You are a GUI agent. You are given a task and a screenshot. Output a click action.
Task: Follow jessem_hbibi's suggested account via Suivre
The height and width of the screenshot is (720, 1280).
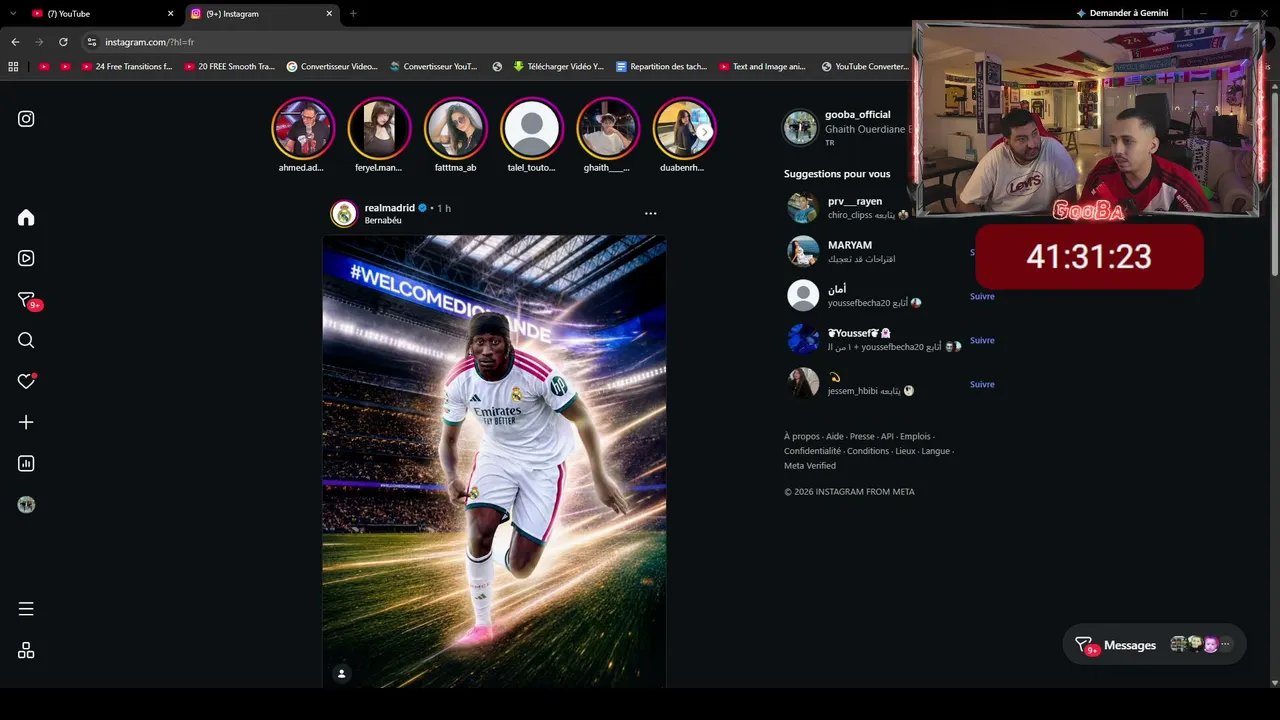982,384
